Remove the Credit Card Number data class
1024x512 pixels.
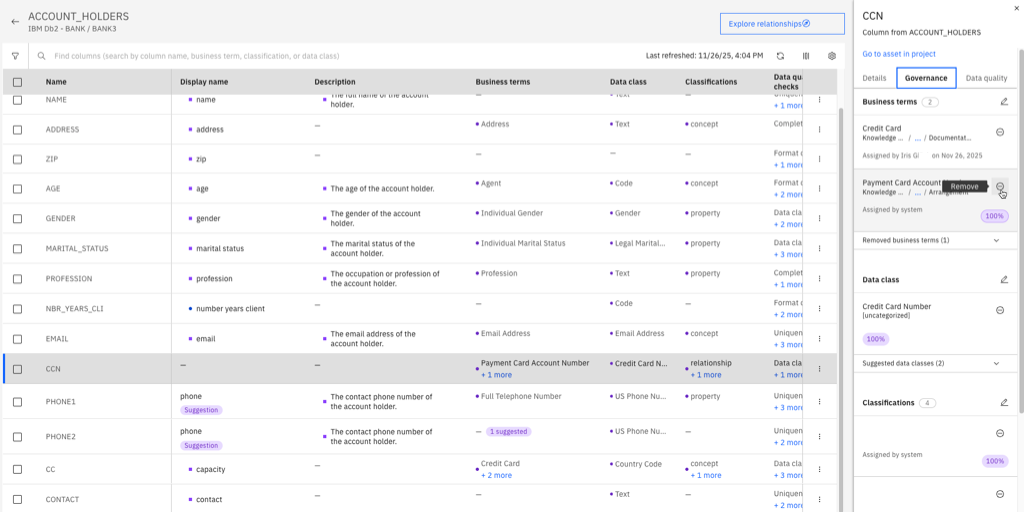point(1000,310)
